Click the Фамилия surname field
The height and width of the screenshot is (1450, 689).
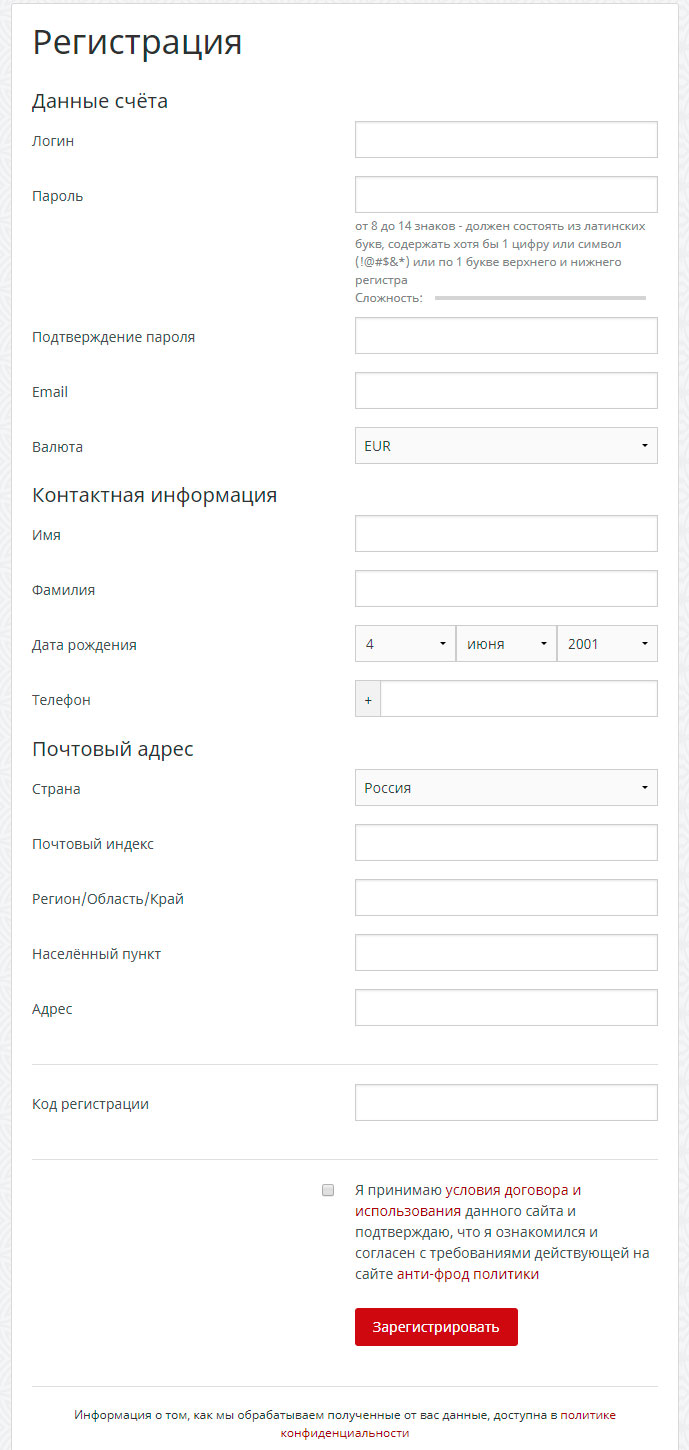tap(506, 589)
